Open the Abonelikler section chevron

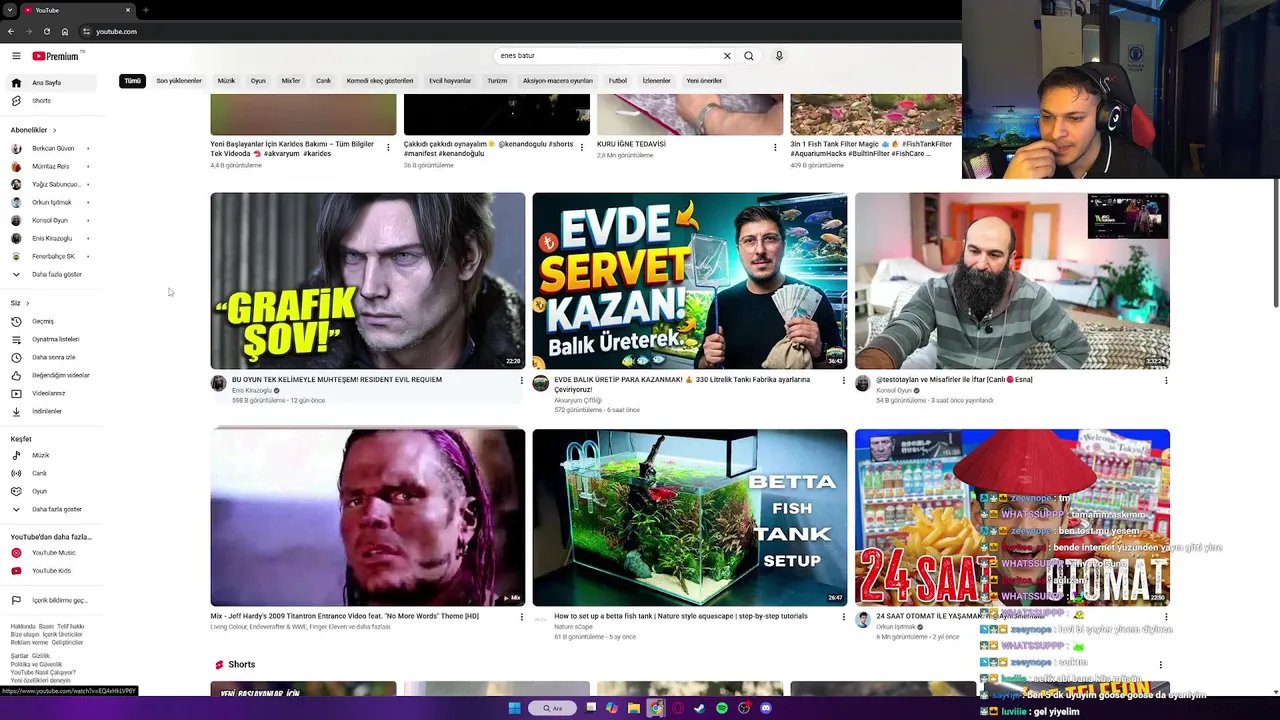pos(55,130)
